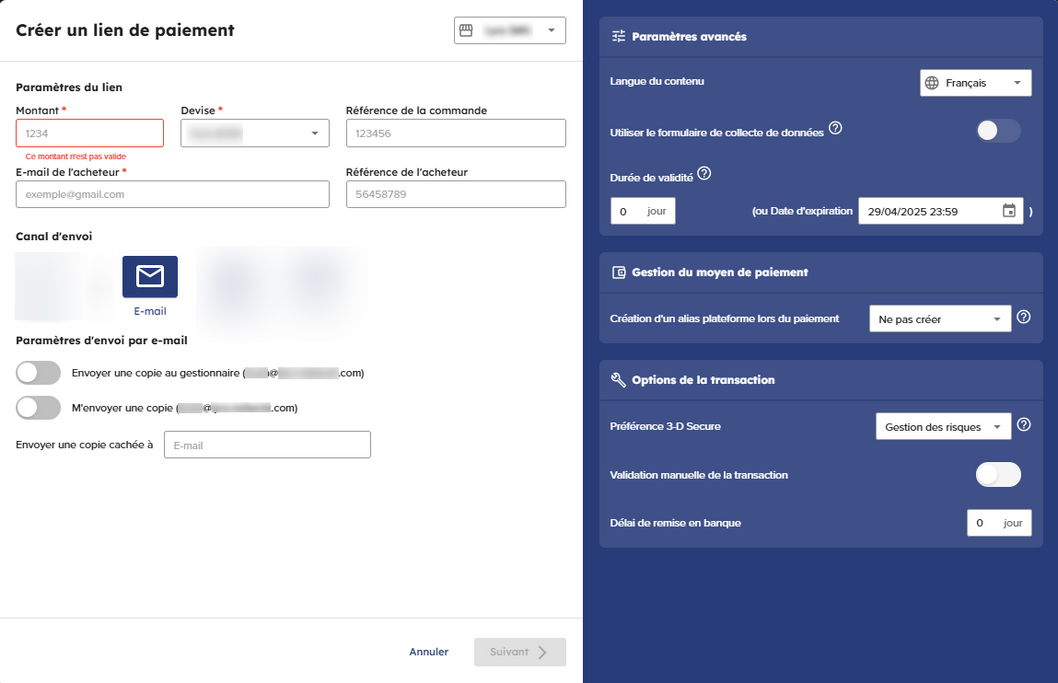Click help icon beside data collection form
This screenshot has height=683, width=1058.
(x=835, y=128)
